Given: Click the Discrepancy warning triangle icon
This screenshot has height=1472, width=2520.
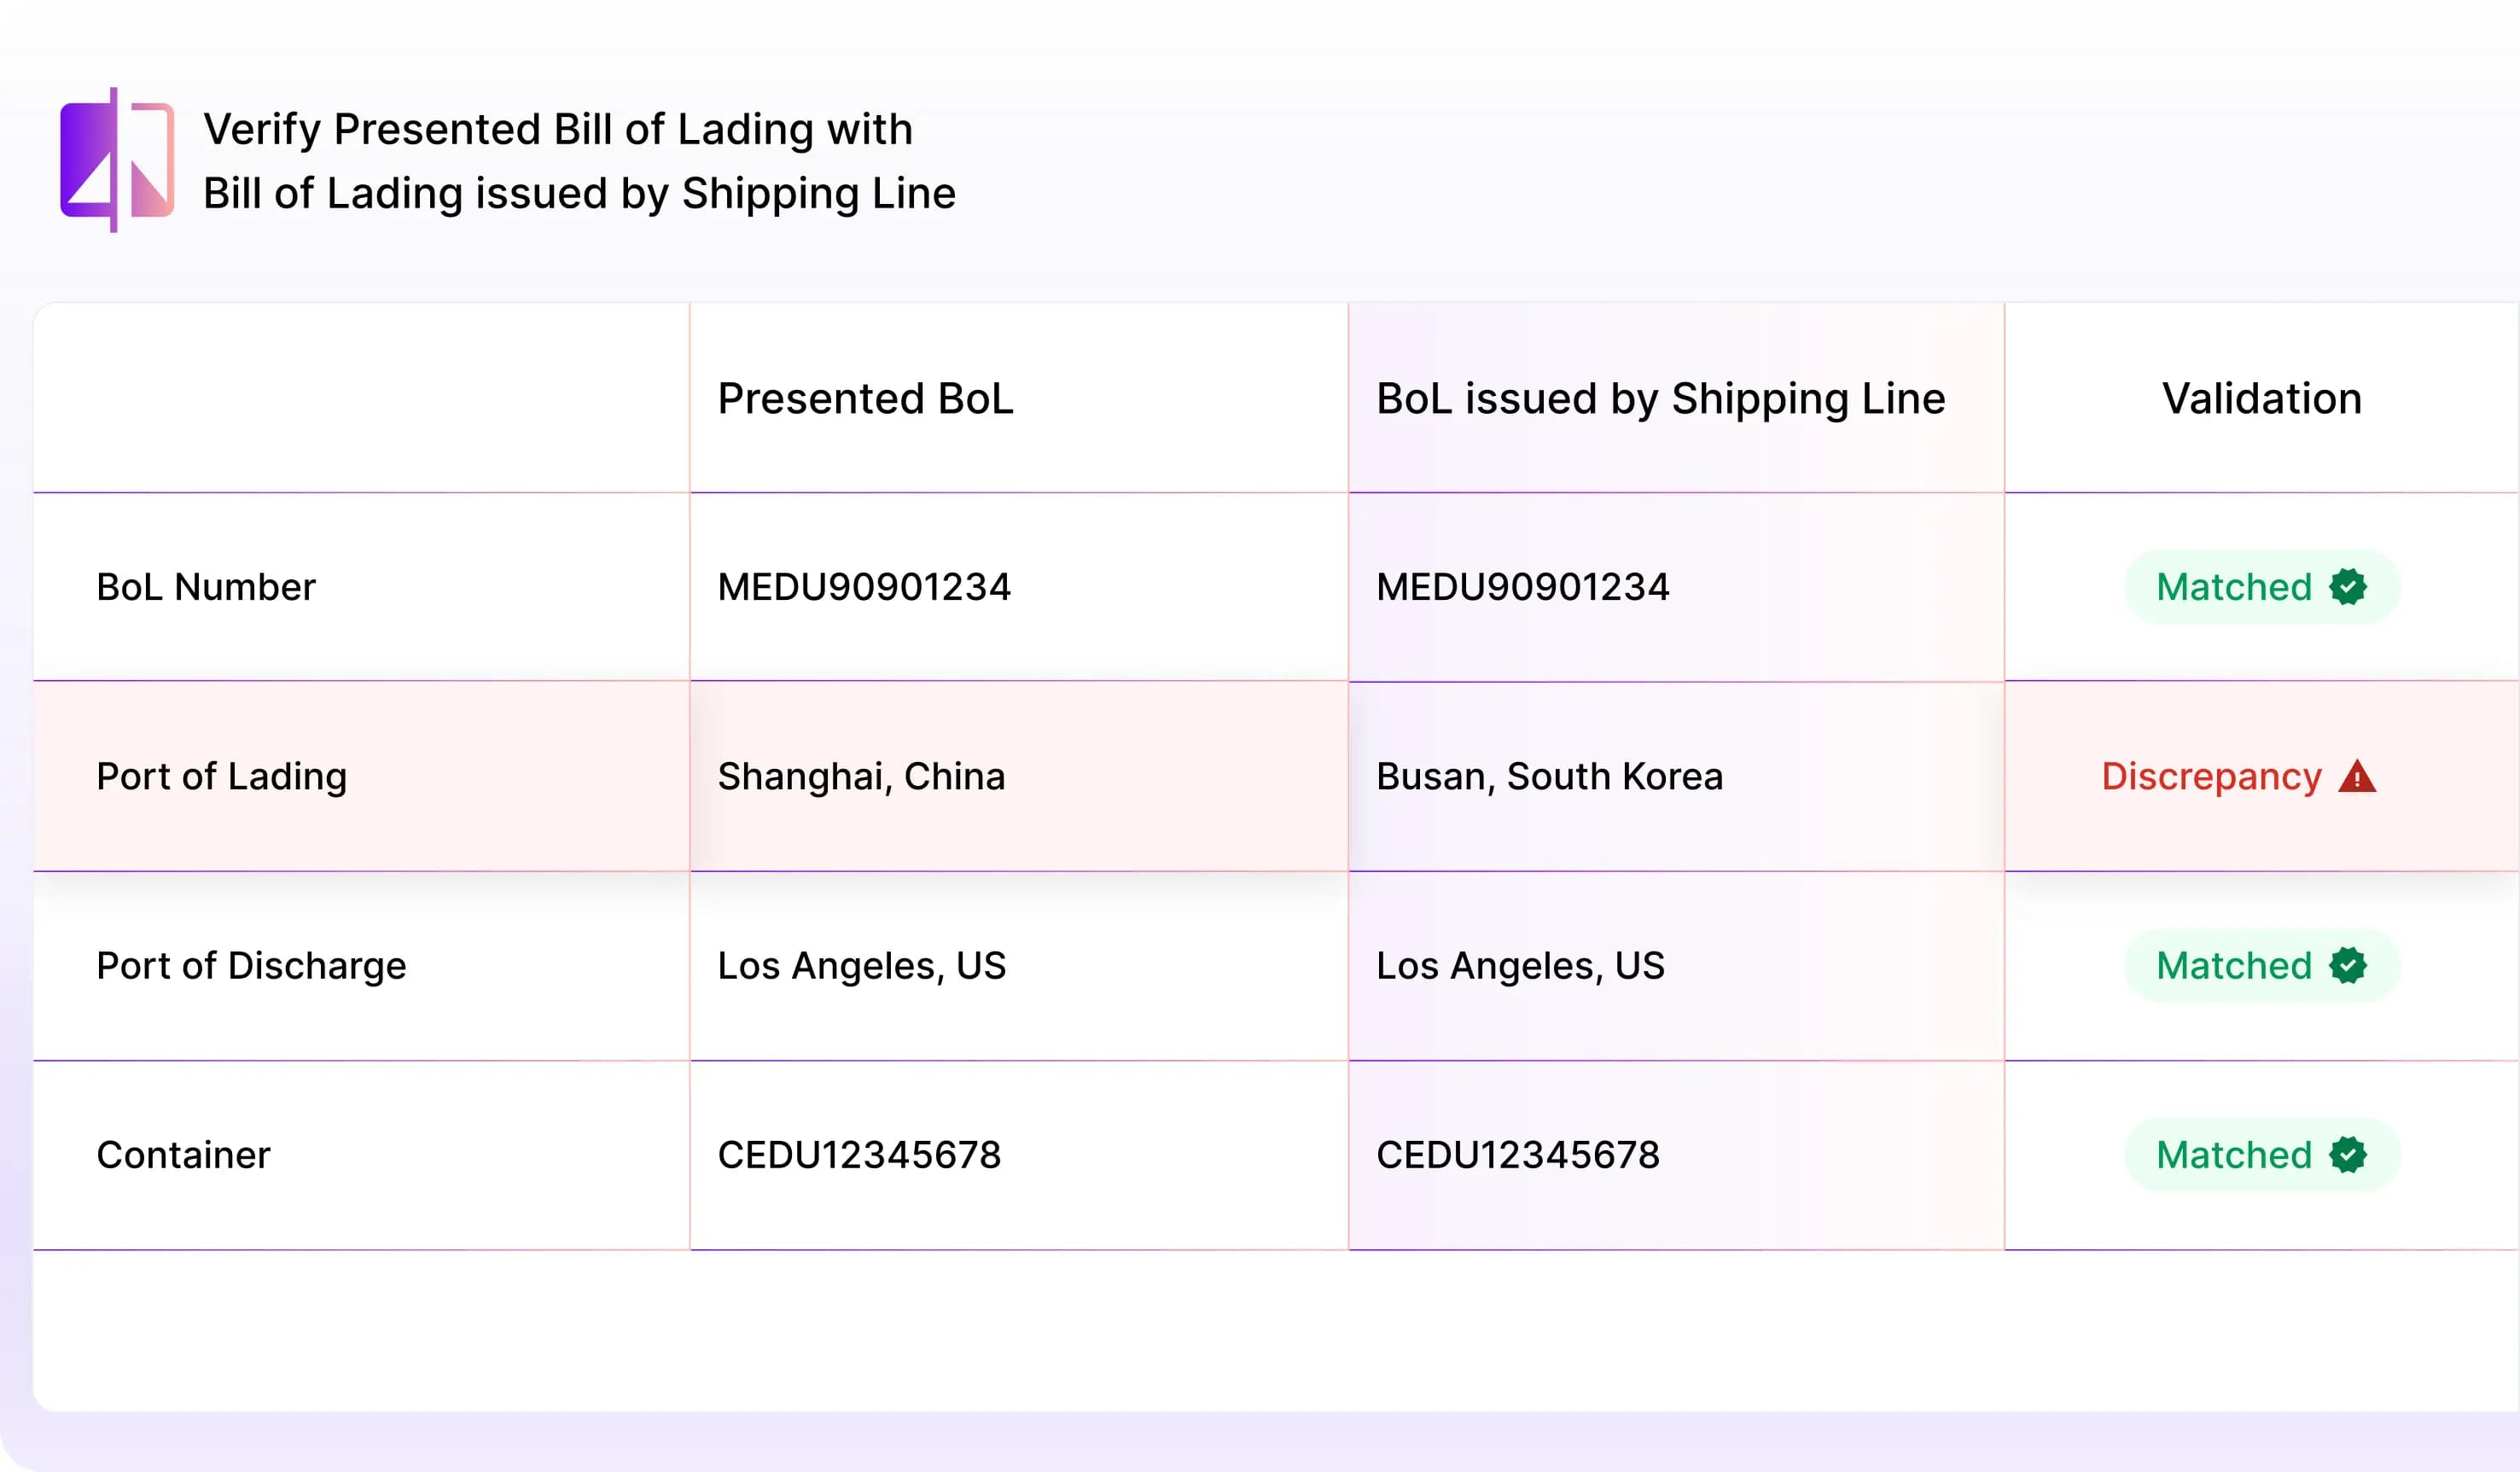Looking at the screenshot, I should 2357,777.
